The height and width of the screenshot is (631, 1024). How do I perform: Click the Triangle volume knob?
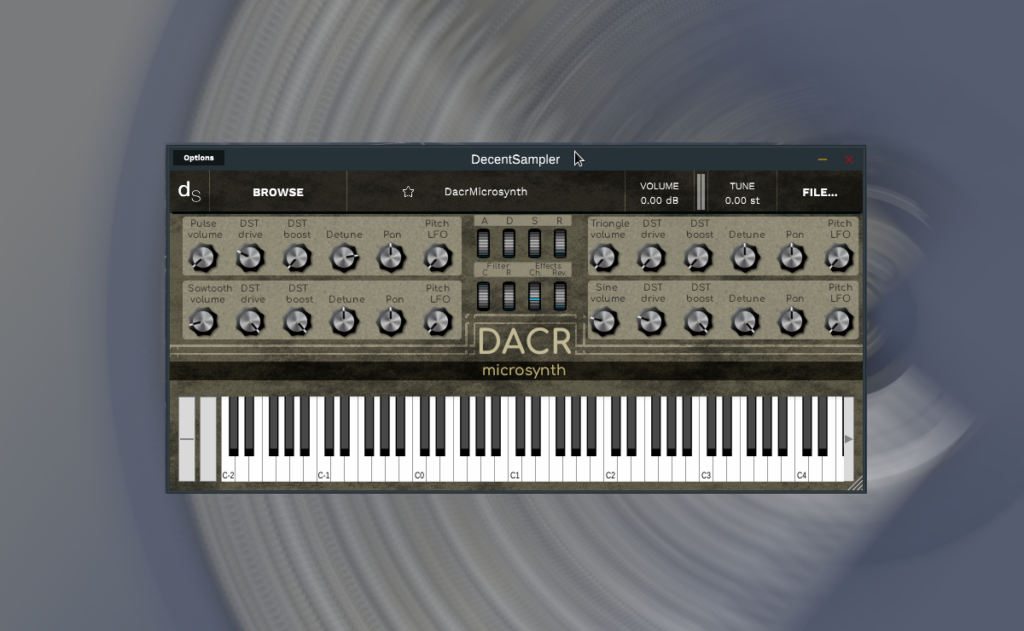pyautogui.click(x=605, y=258)
